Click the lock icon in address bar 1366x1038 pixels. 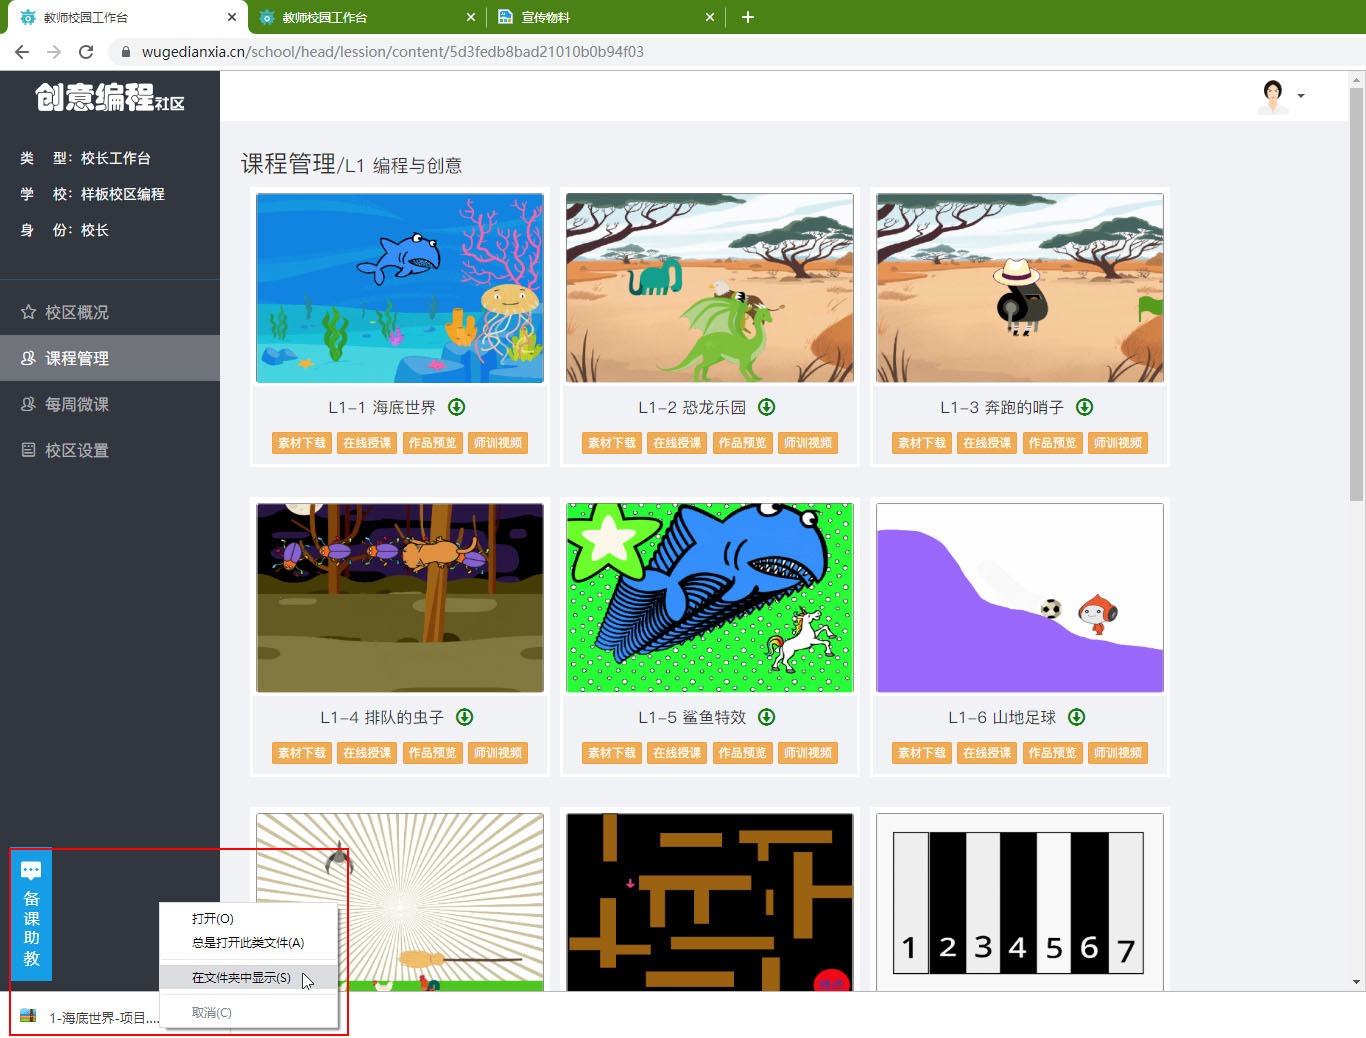pos(126,52)
